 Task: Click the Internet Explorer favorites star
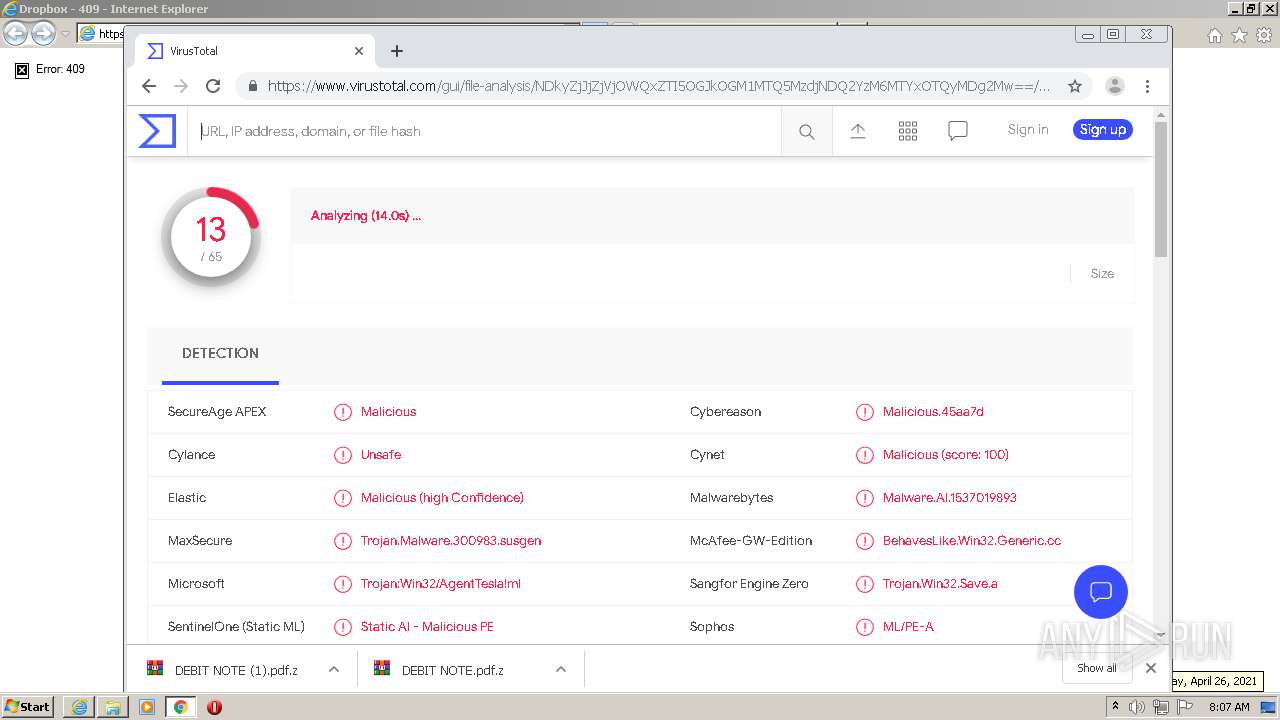[1239, 35]
